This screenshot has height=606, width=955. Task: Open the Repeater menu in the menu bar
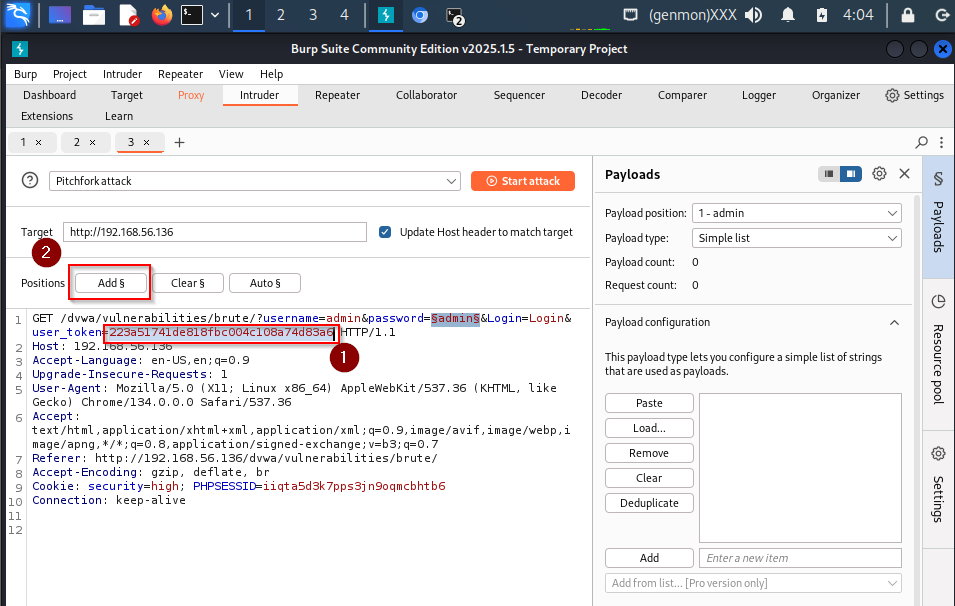click(180, 74)
